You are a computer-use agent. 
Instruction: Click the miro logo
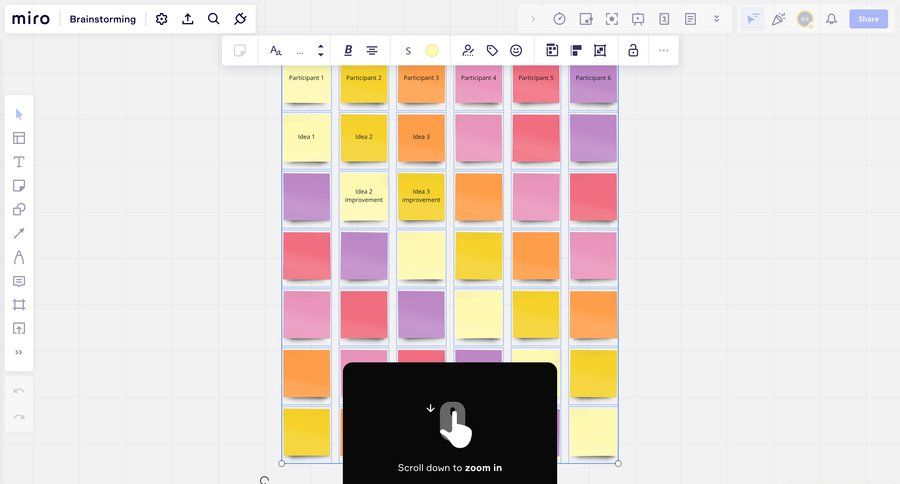click(30, 18)
